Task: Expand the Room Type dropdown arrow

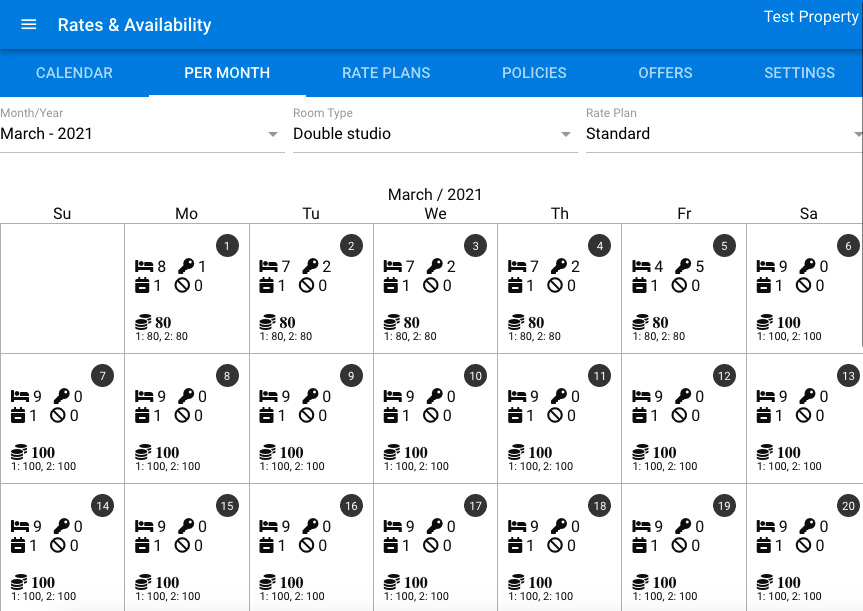Action: coord(565,134)
